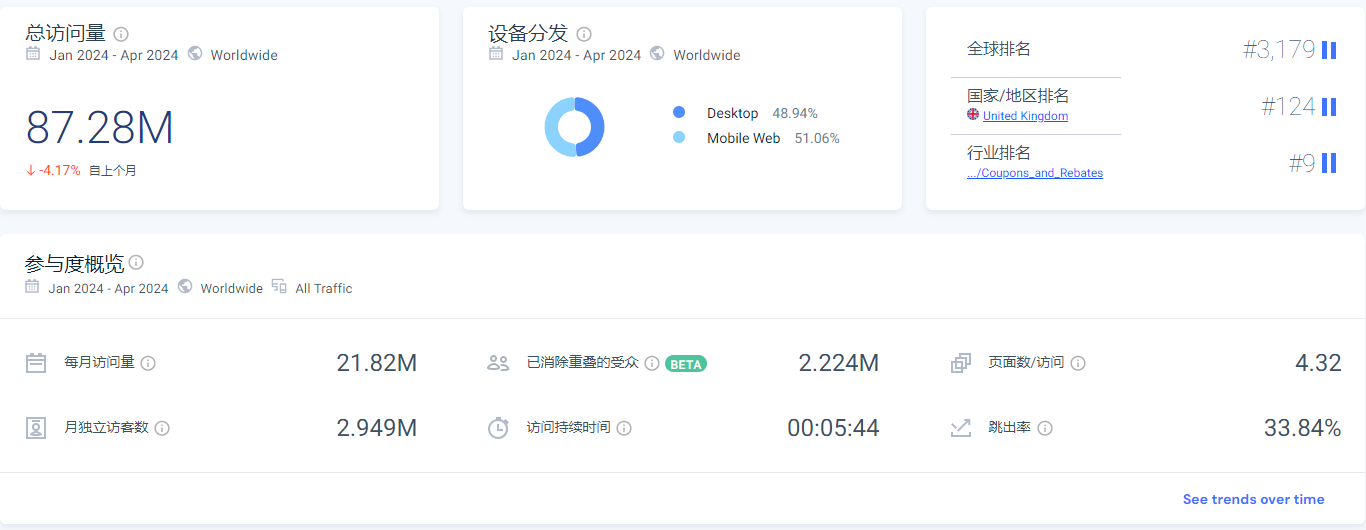Click the info icon next to 参与度概览
This screenshot has width=1366, height=530.
click(x=136, y=262)
